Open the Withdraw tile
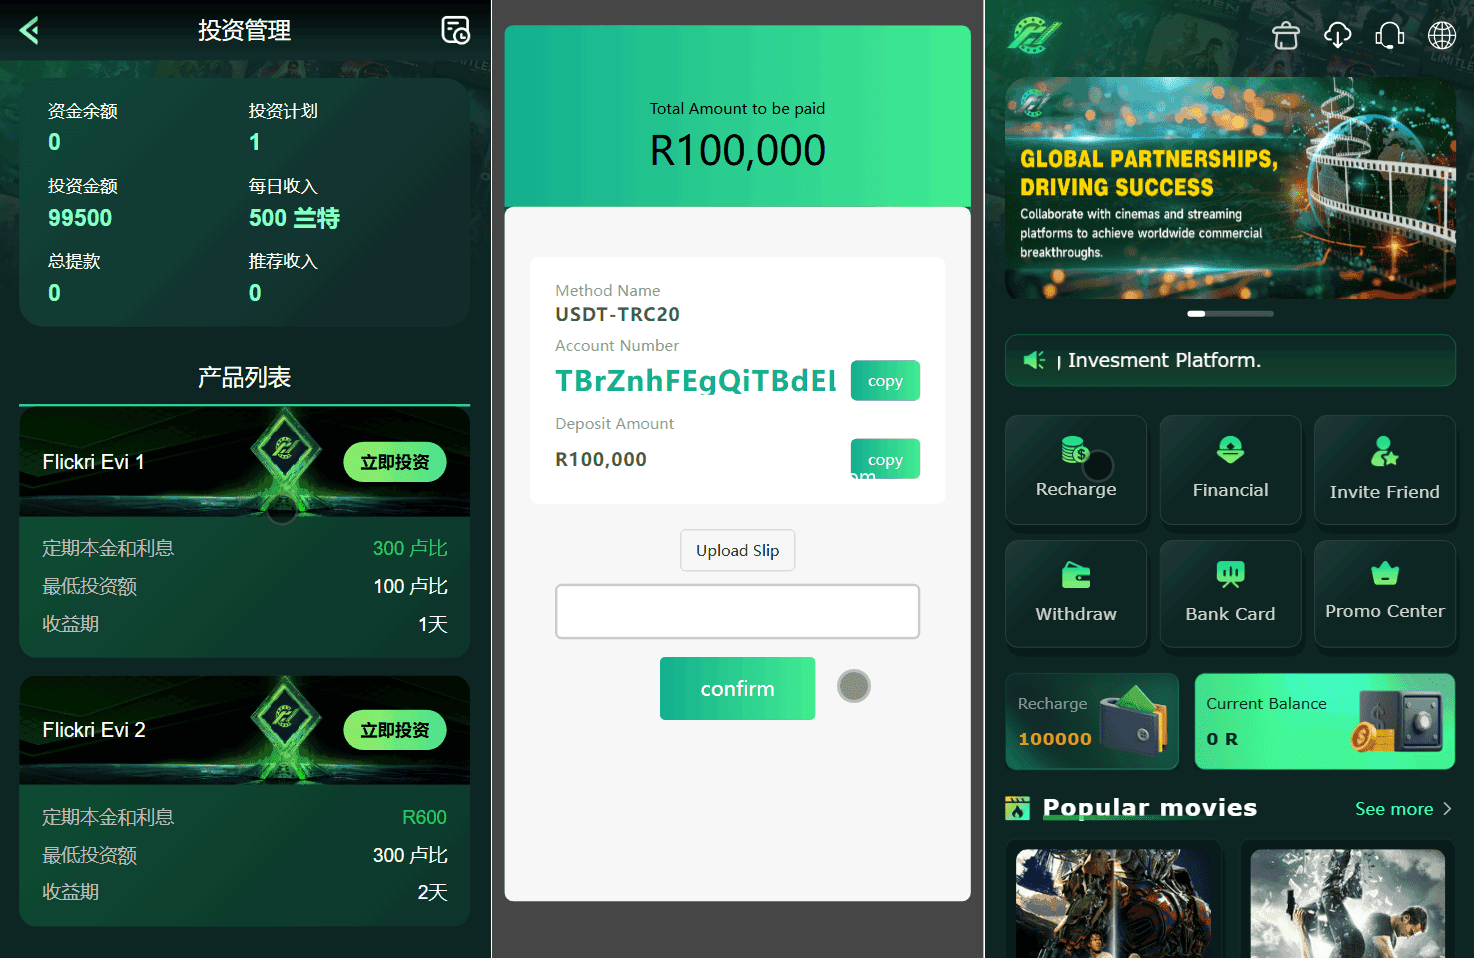Viewport: 1474px width, 958px height. pyautogui.click(x=1076, y=594)
